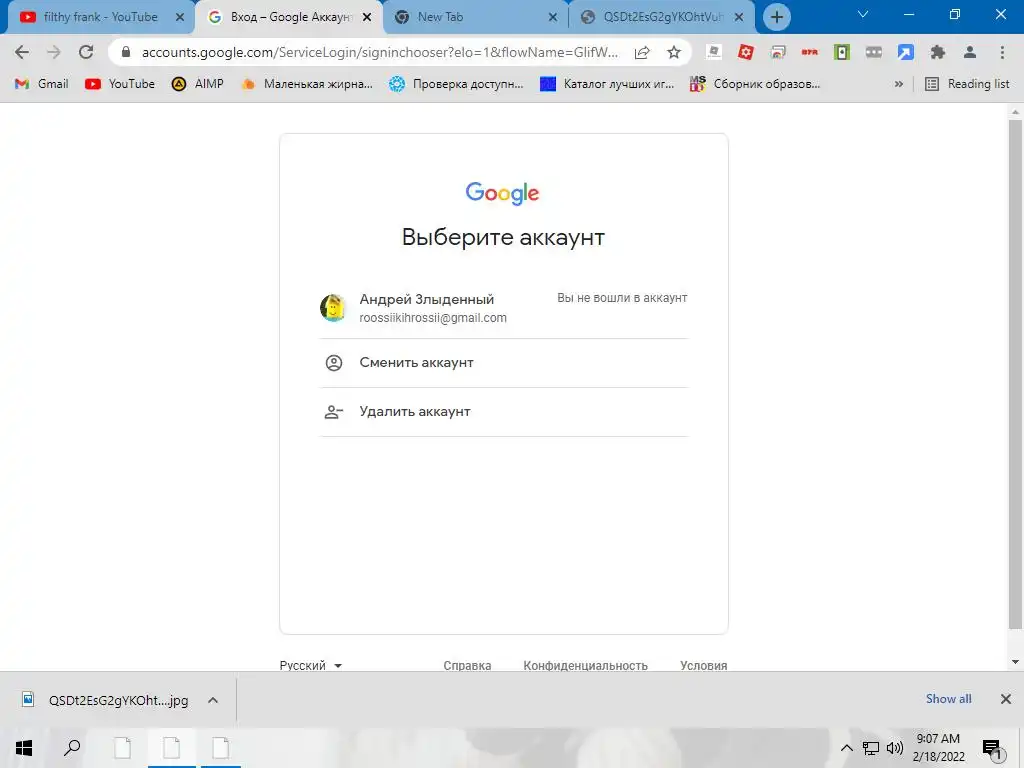Open the Условия link
1024x768 pixels.
[703, 665]
